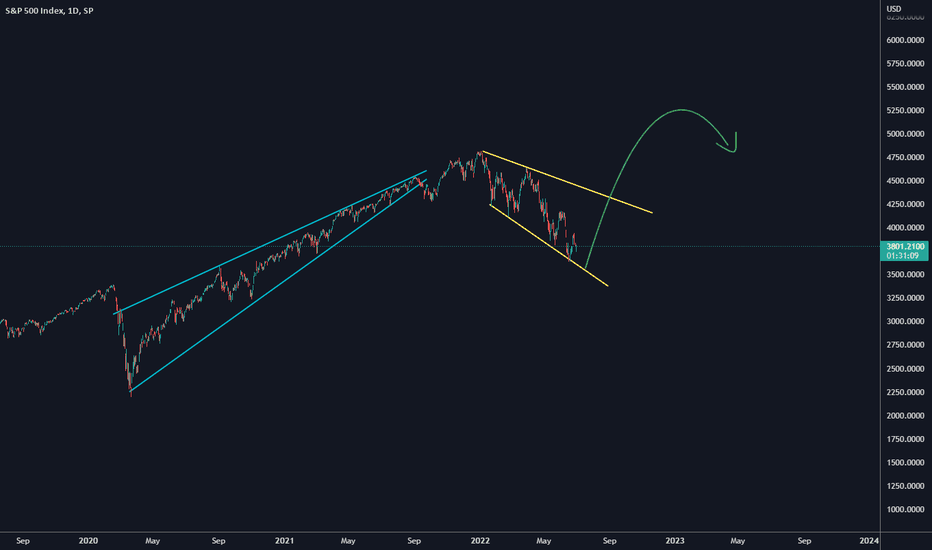Click the 1750.0000 price axis label
Image resolution: width=932 pixels, height=550 pixels.
coord(905,439)
